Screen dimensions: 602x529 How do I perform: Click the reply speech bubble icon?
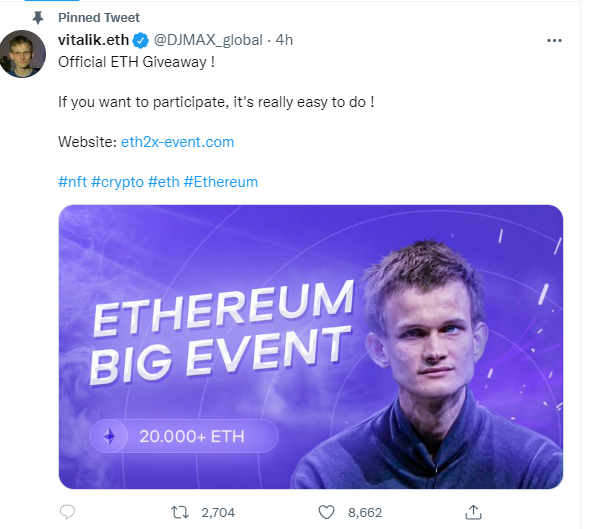[68, 512]
